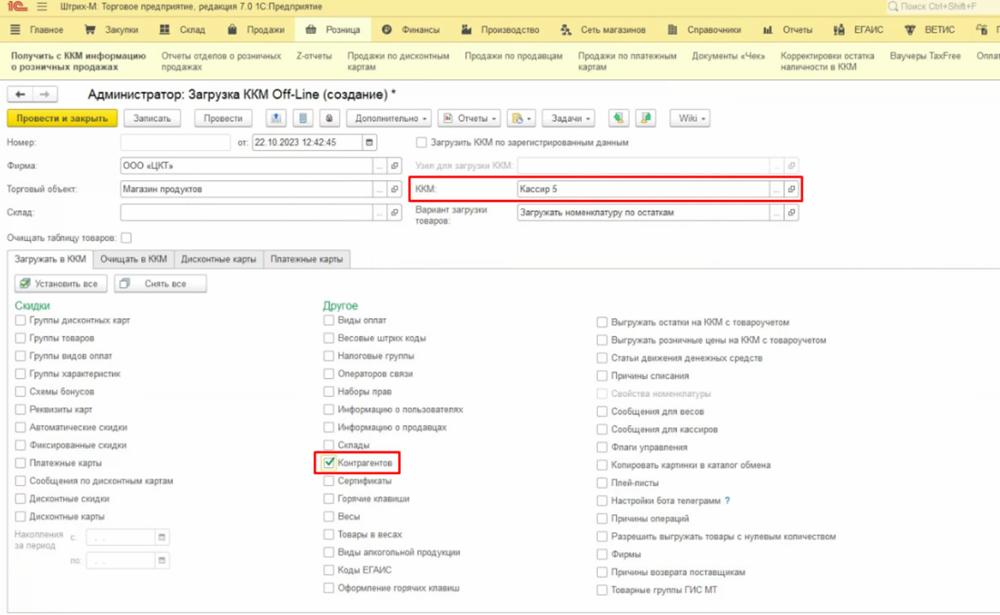Viewport: 1000px width, 615px height.
Task: Switch to the Очищать в ККМ tab
Action: (x=135, y=259)
